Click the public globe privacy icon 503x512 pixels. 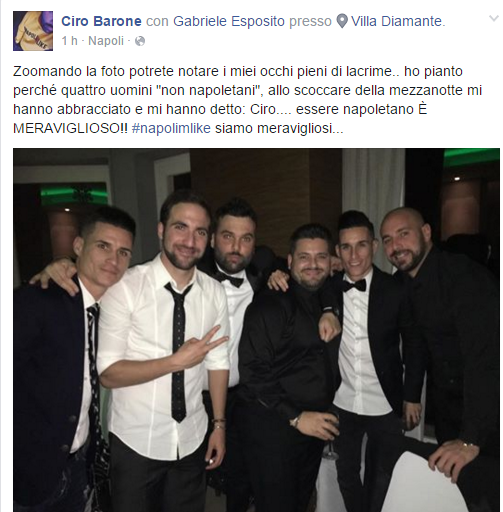(x=140, y=41)
